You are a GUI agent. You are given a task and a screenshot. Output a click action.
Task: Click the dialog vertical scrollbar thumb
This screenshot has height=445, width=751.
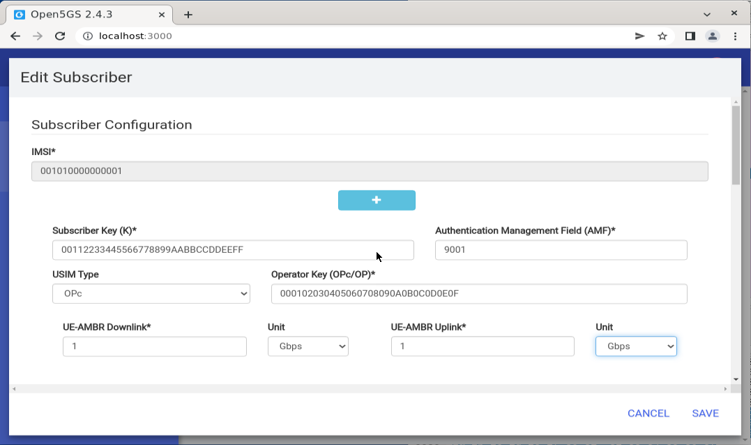(736, 145)
